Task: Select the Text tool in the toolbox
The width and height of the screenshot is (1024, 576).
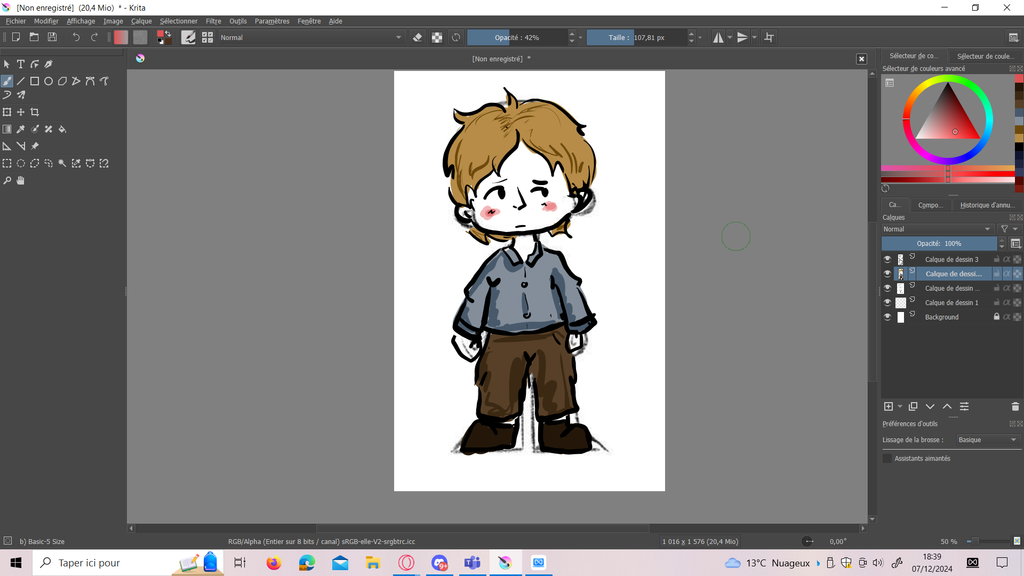Action: pyautogui.click(x=20, y=64)
